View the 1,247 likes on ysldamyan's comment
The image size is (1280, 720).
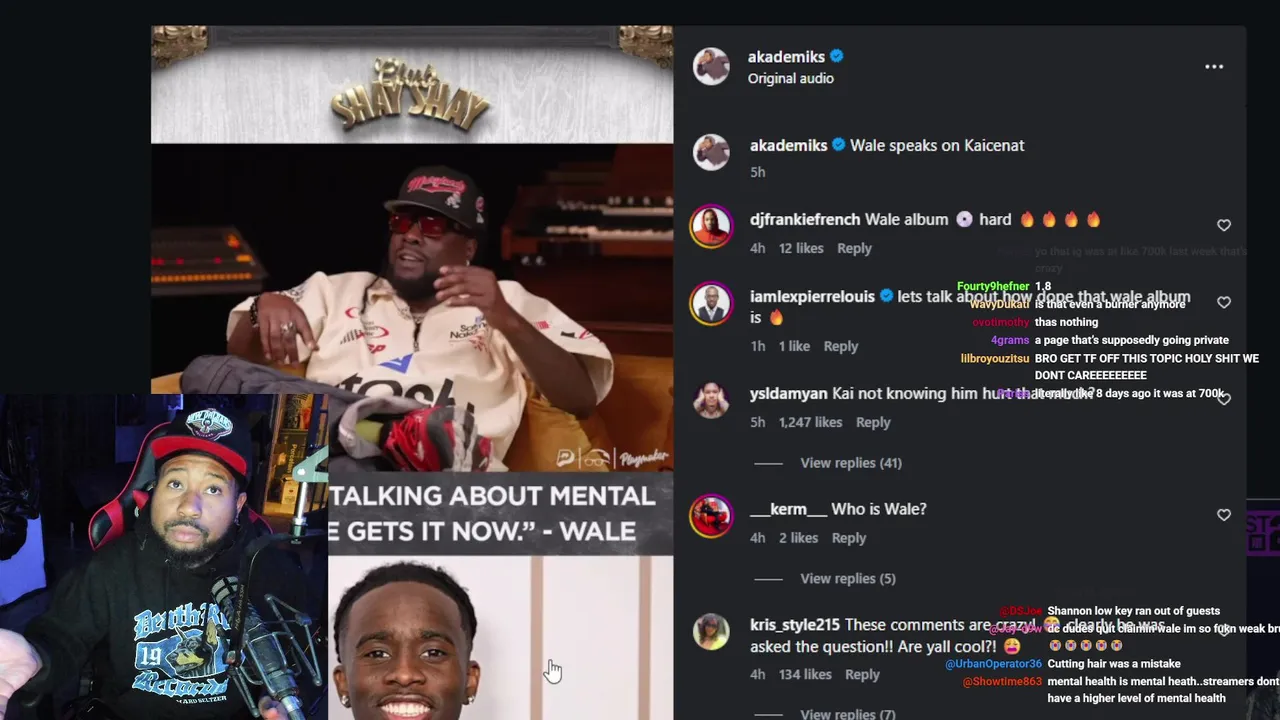coord(810,422)
